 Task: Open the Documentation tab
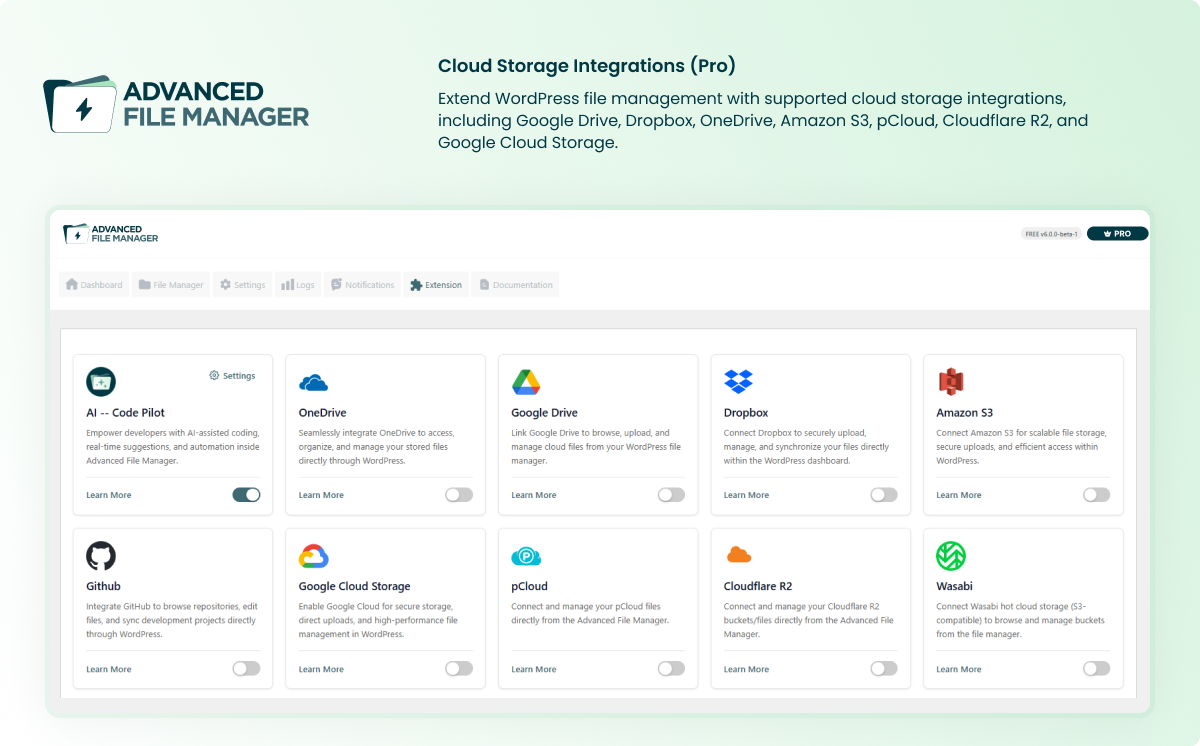pos(515,285)
